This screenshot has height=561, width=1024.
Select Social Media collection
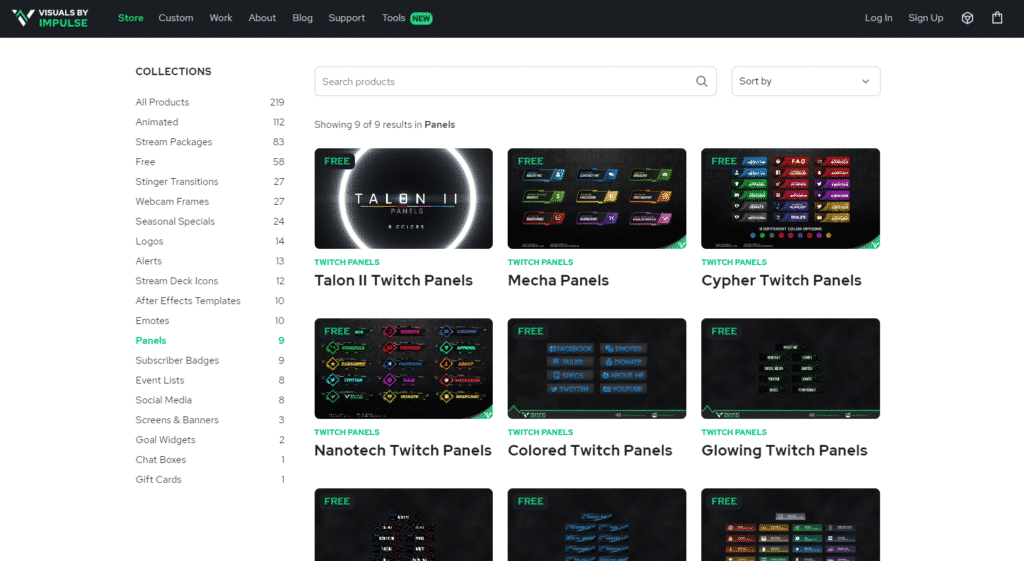point(163,400)
